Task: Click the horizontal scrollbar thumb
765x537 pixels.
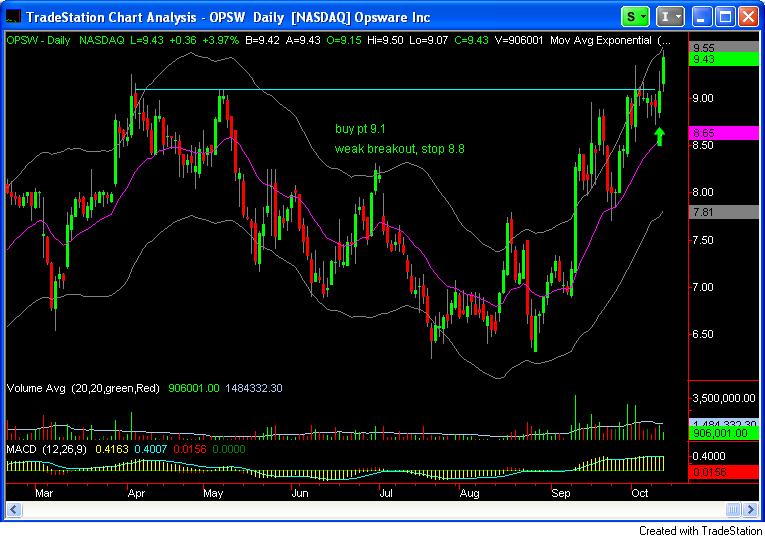Action: pos(733,510)
